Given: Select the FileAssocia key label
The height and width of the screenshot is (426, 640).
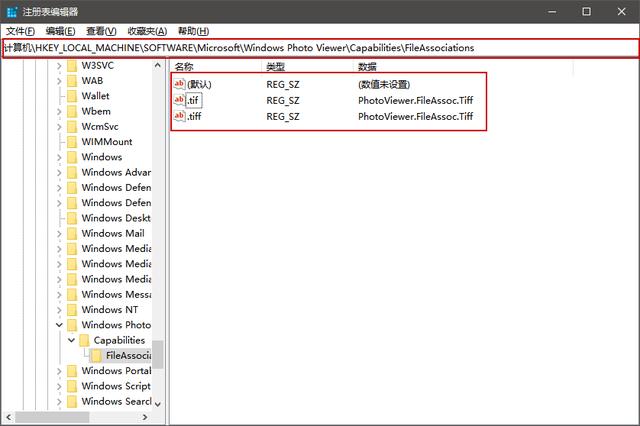Looking at the screenshot, I should [128, 355].
